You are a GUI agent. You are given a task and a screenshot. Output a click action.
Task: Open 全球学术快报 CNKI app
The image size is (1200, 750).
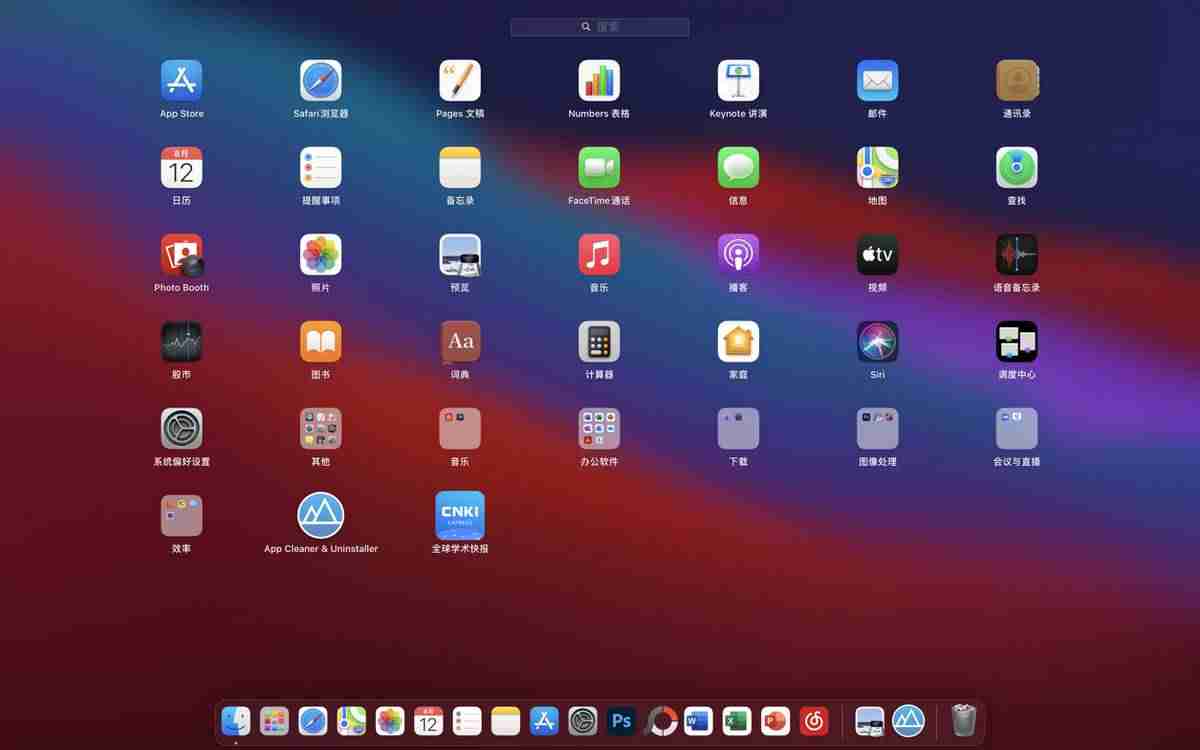(x=460, y=516)
